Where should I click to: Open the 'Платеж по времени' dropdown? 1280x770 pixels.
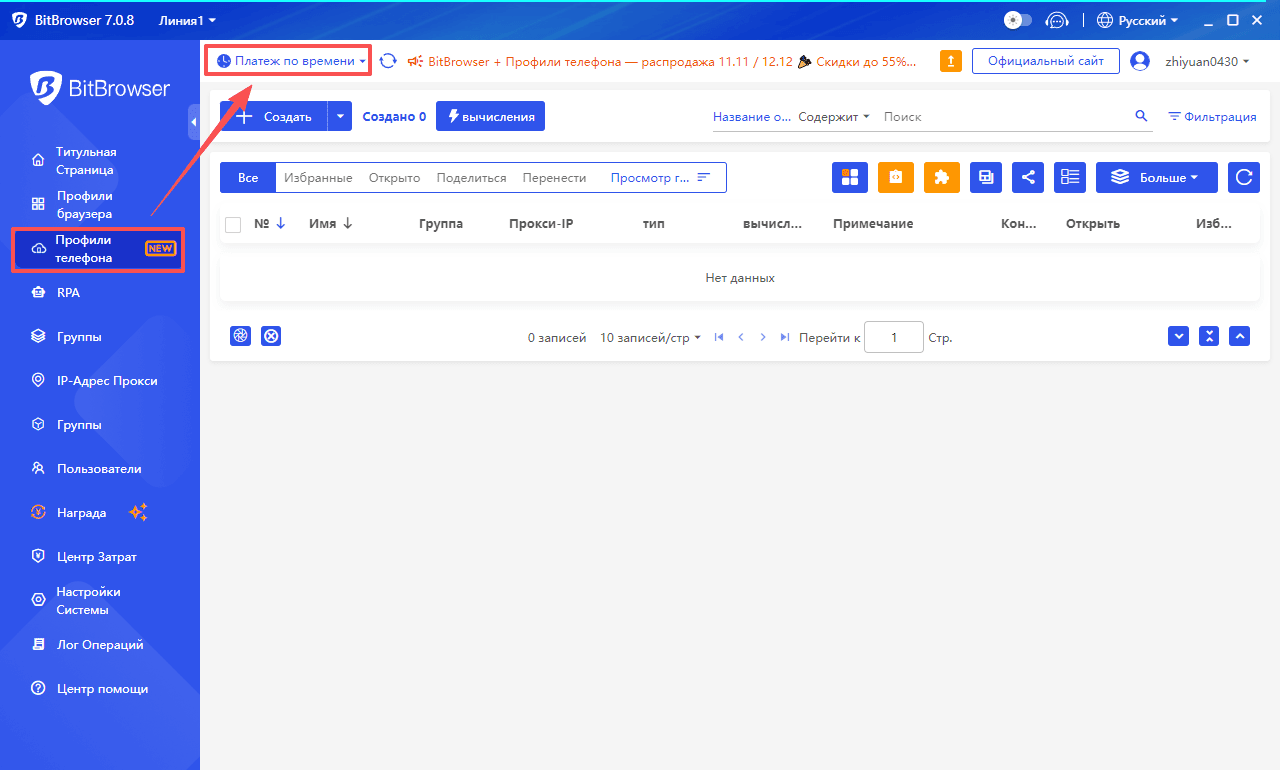pos(287,60)
